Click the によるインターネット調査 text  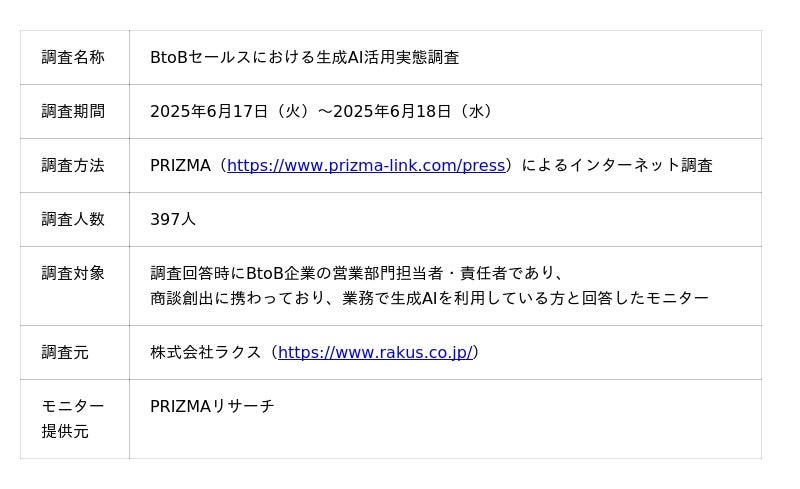[x=618, y=165]
